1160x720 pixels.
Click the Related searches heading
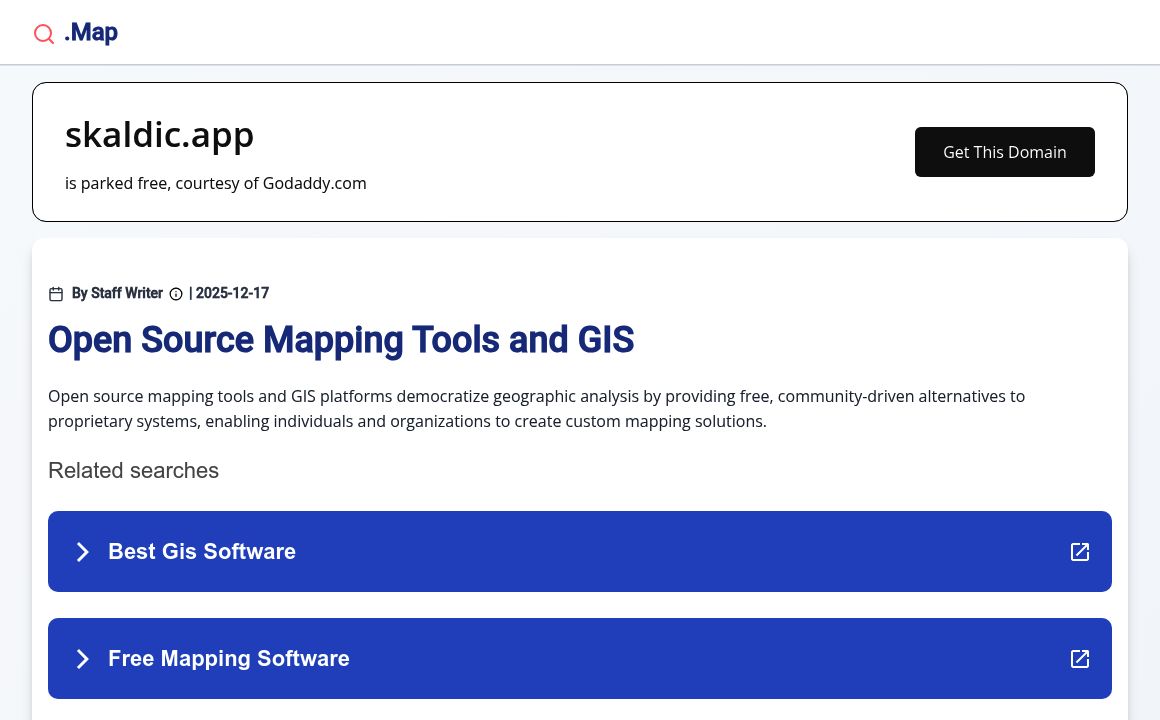(x=133, y=470)
